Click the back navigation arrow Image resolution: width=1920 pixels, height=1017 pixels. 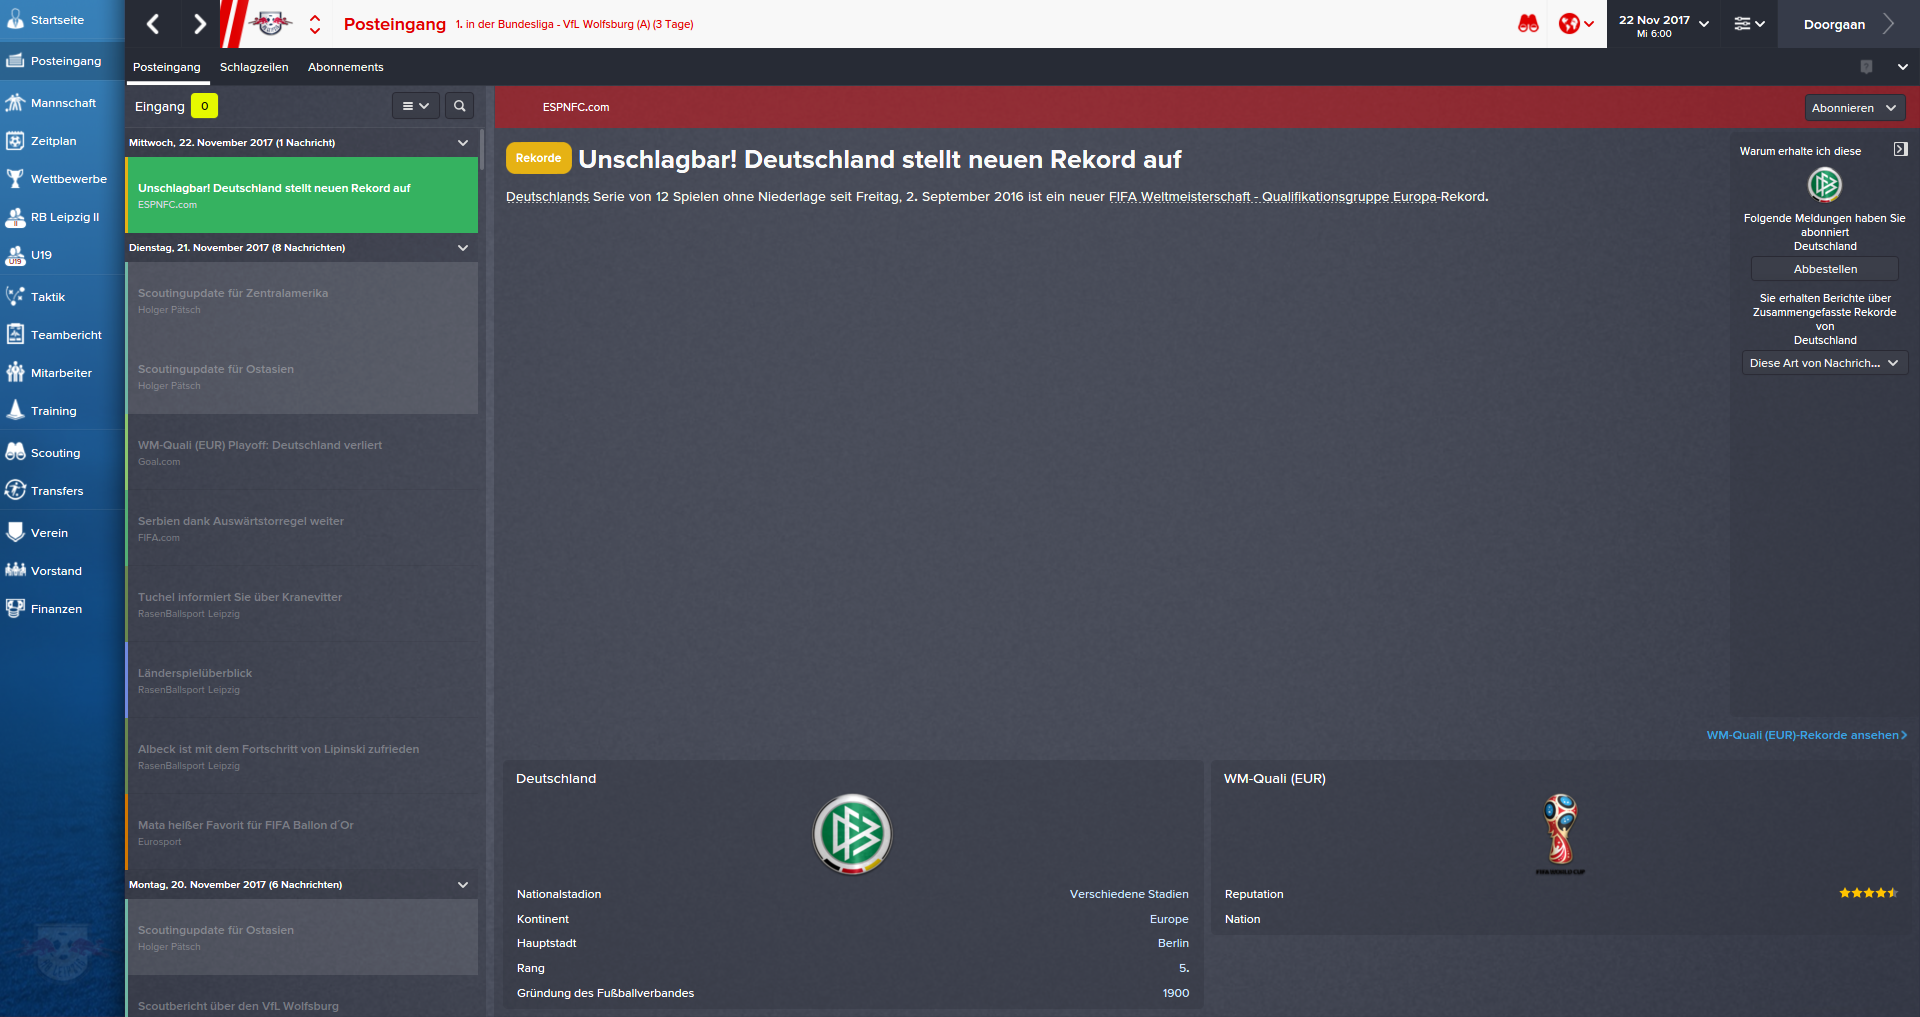pos(152,24)
